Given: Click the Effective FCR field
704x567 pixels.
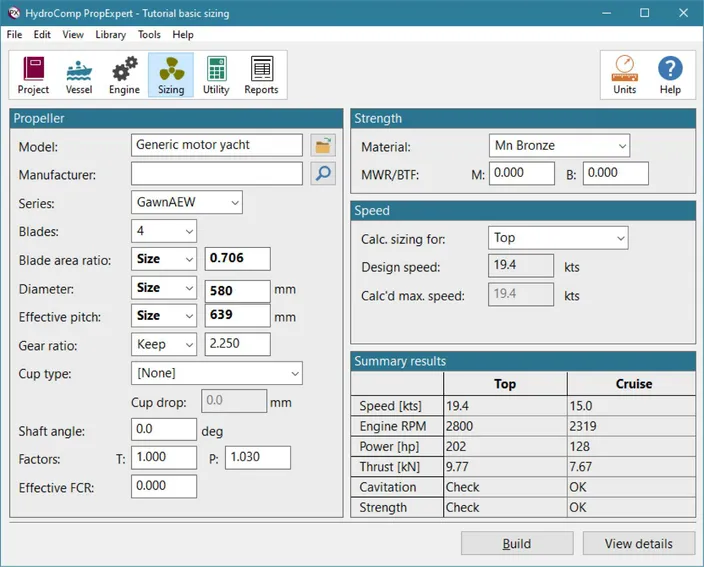Looking at the screenshot, I should (164, 486).
